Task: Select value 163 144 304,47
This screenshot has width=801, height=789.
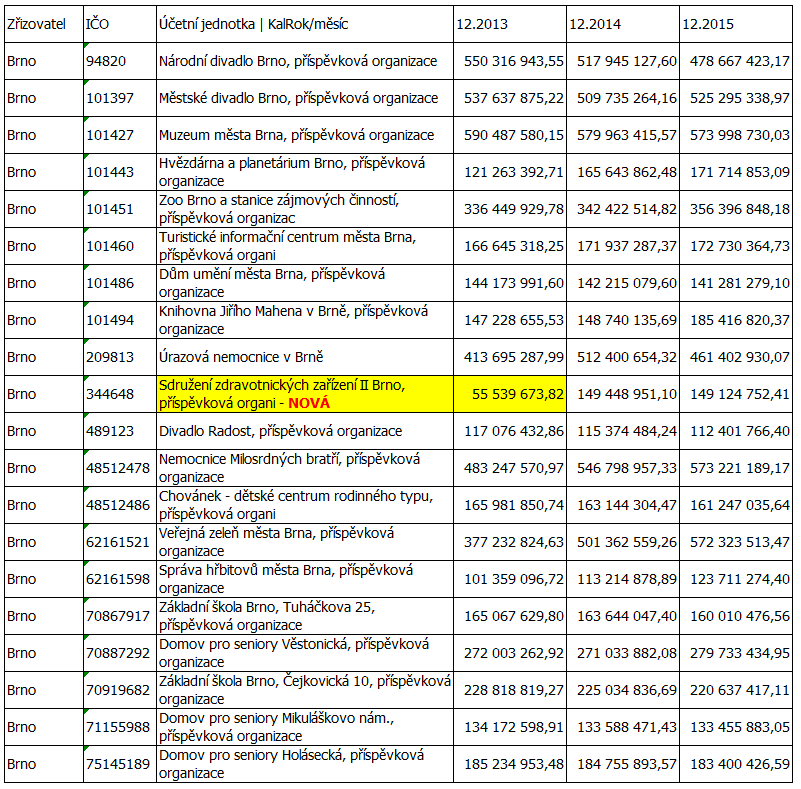Action: (x=623, y=505)
